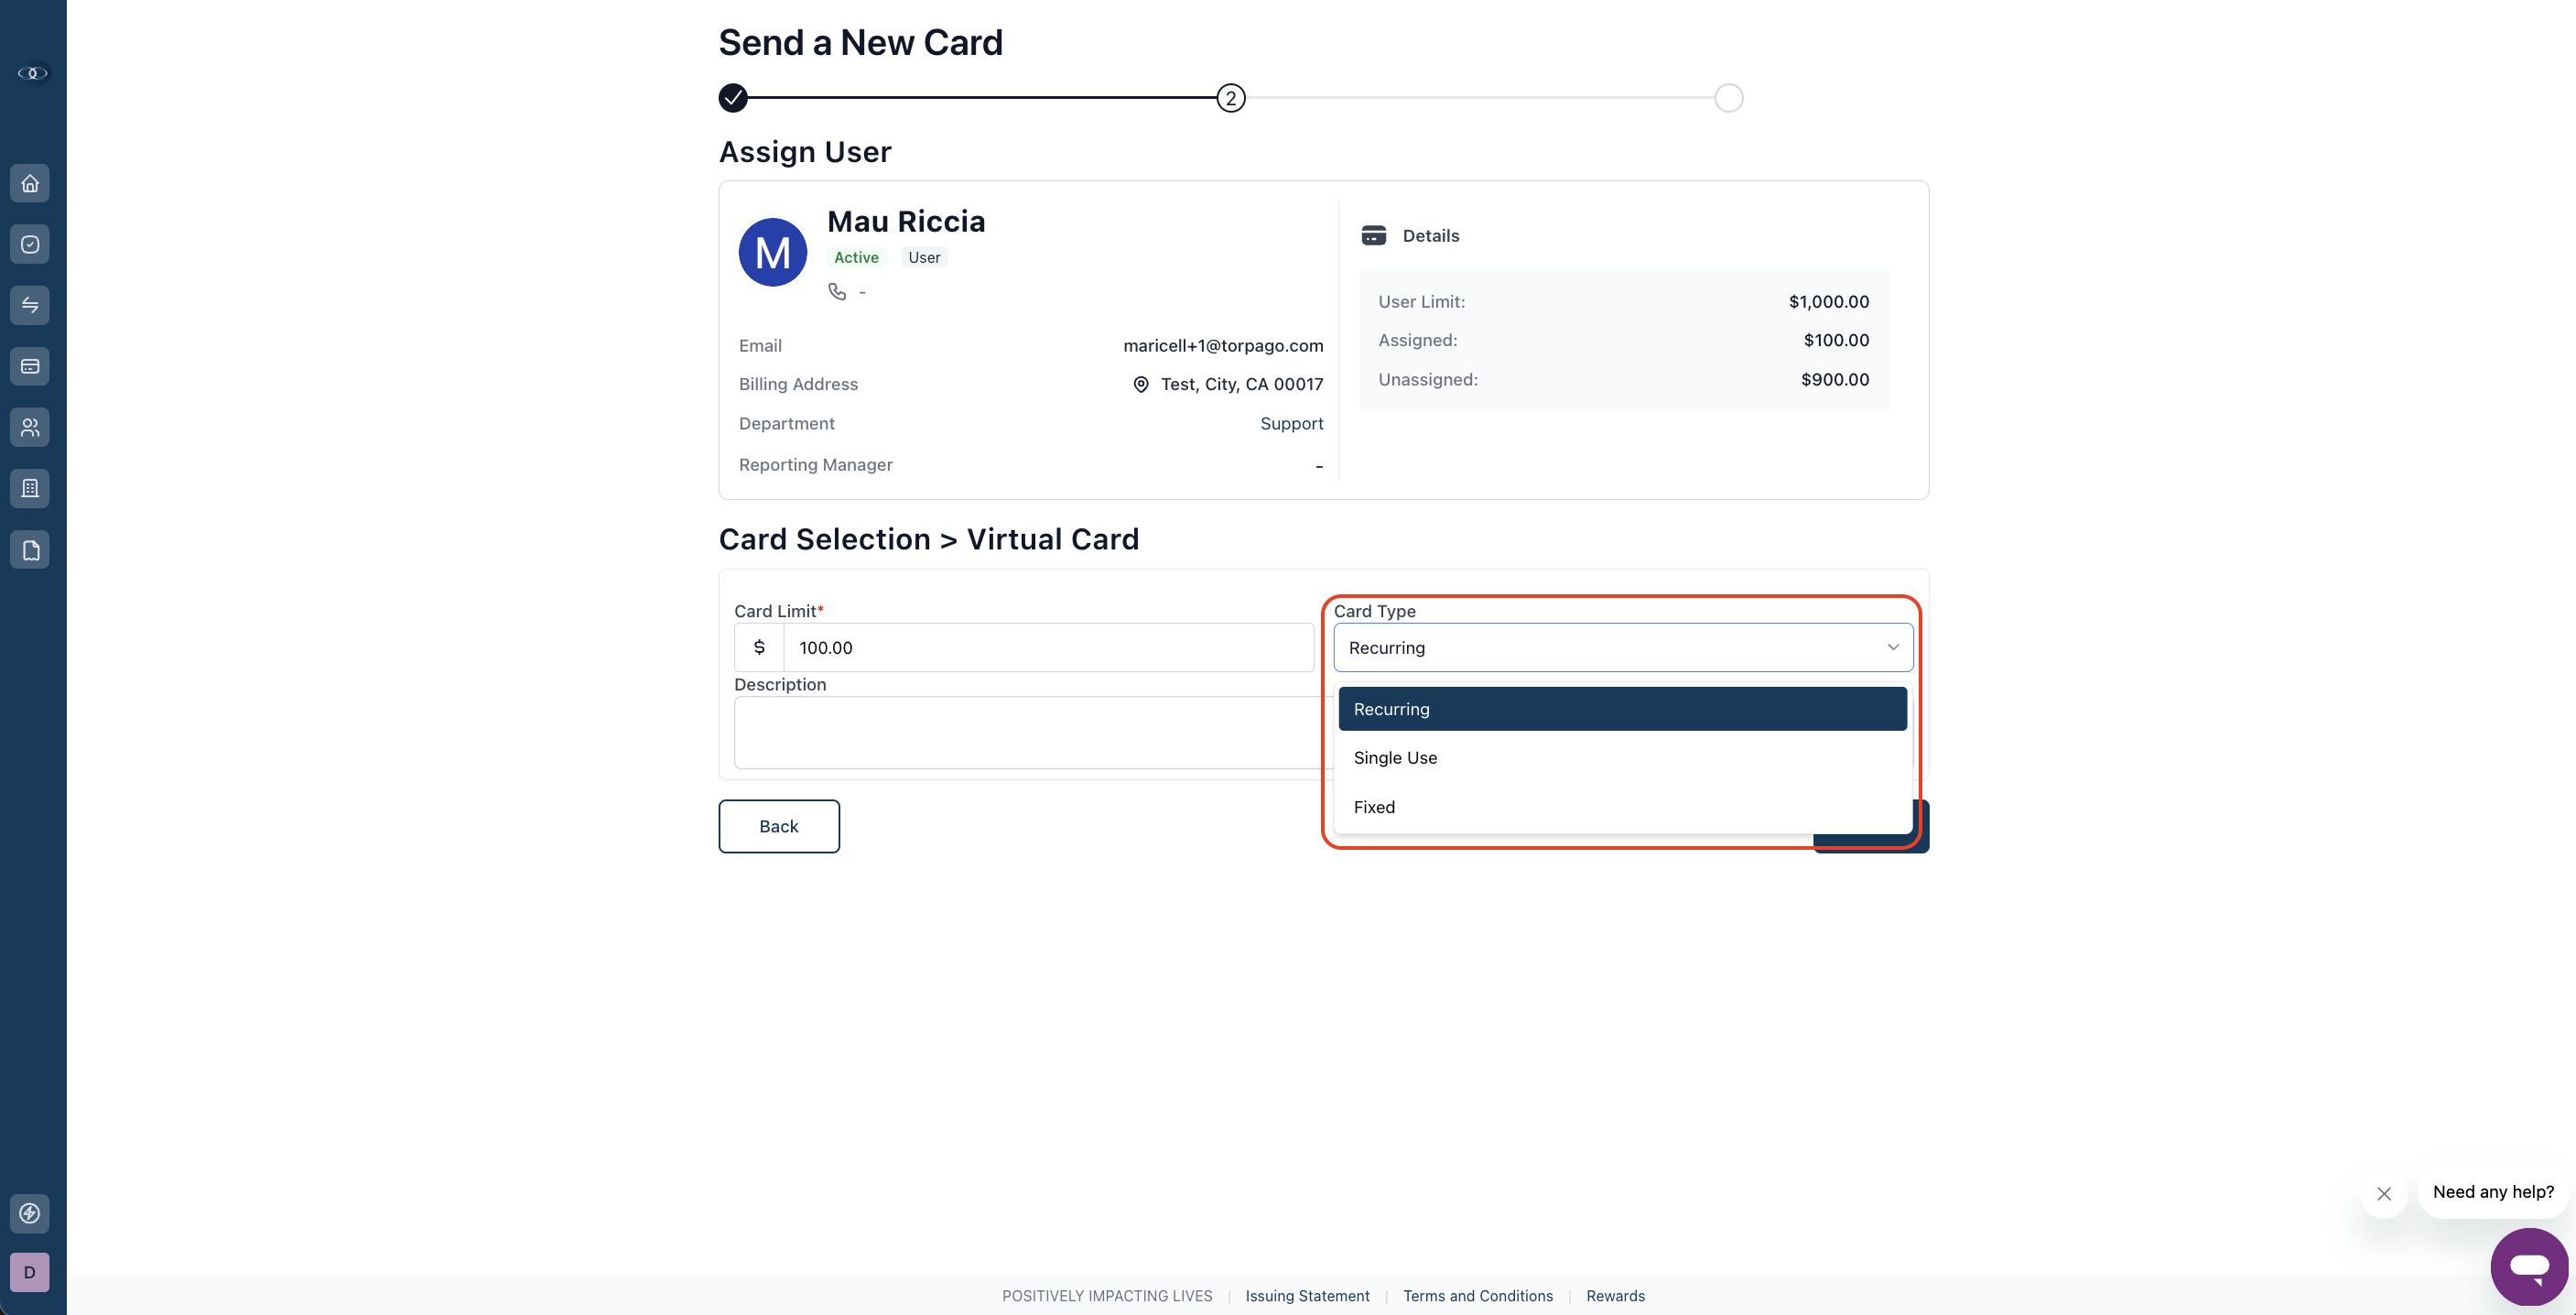Viewport: 2576px width, 1315px height.
Task: Click the Card Limit amount field
Action: (x=1048, y=648)
